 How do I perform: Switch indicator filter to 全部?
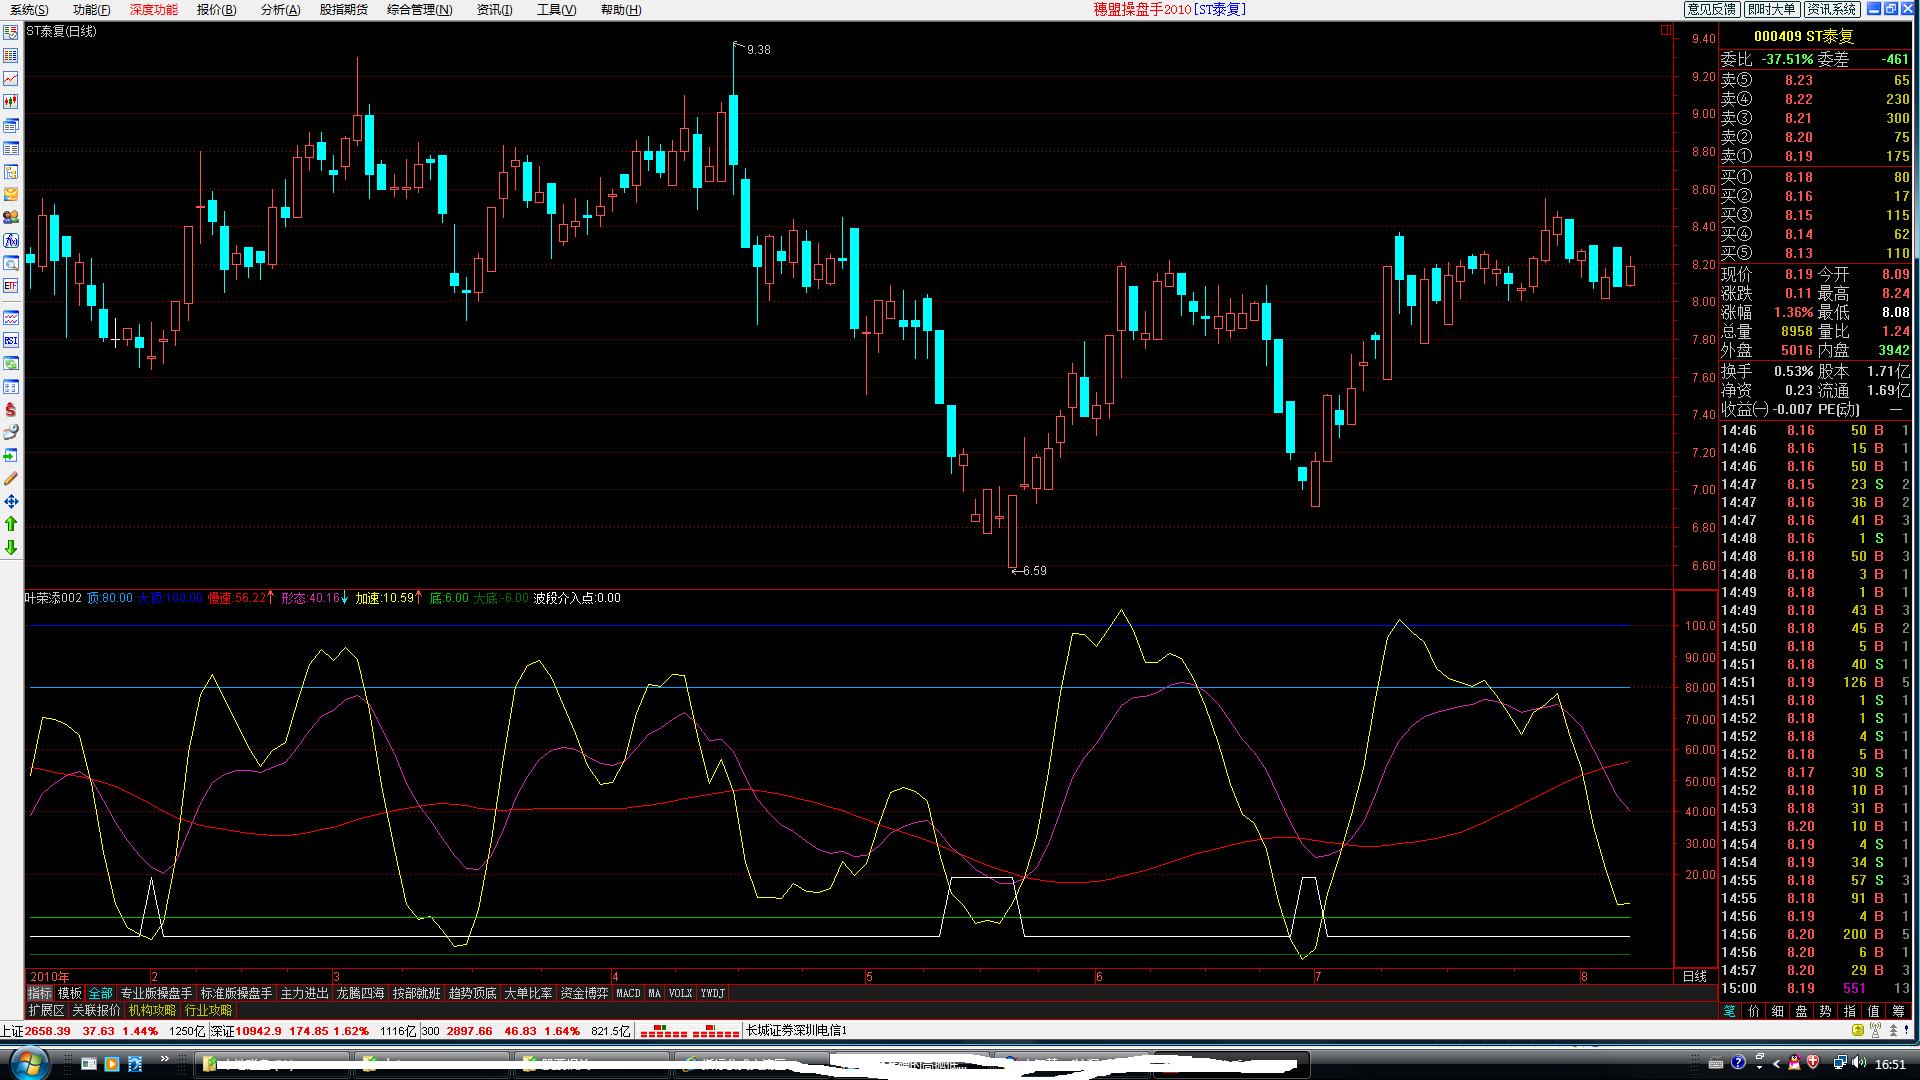point(100,993)
